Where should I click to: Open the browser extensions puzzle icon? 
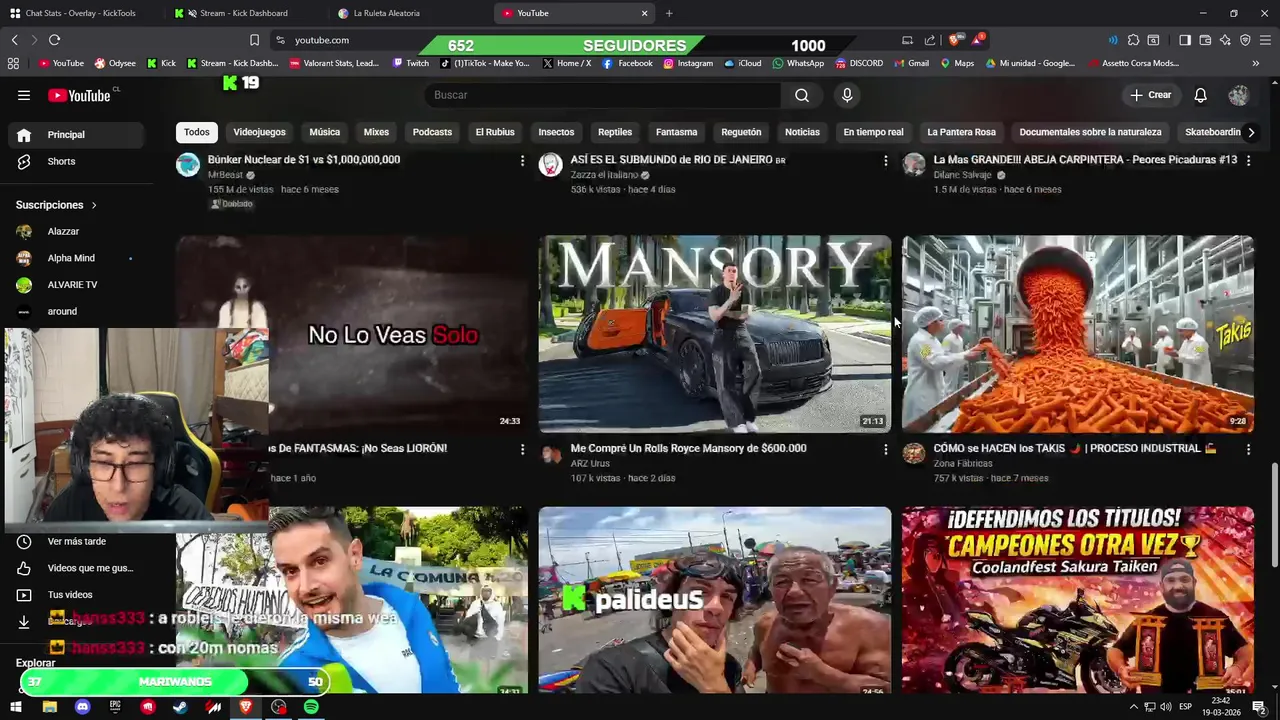pos(1133,40)
